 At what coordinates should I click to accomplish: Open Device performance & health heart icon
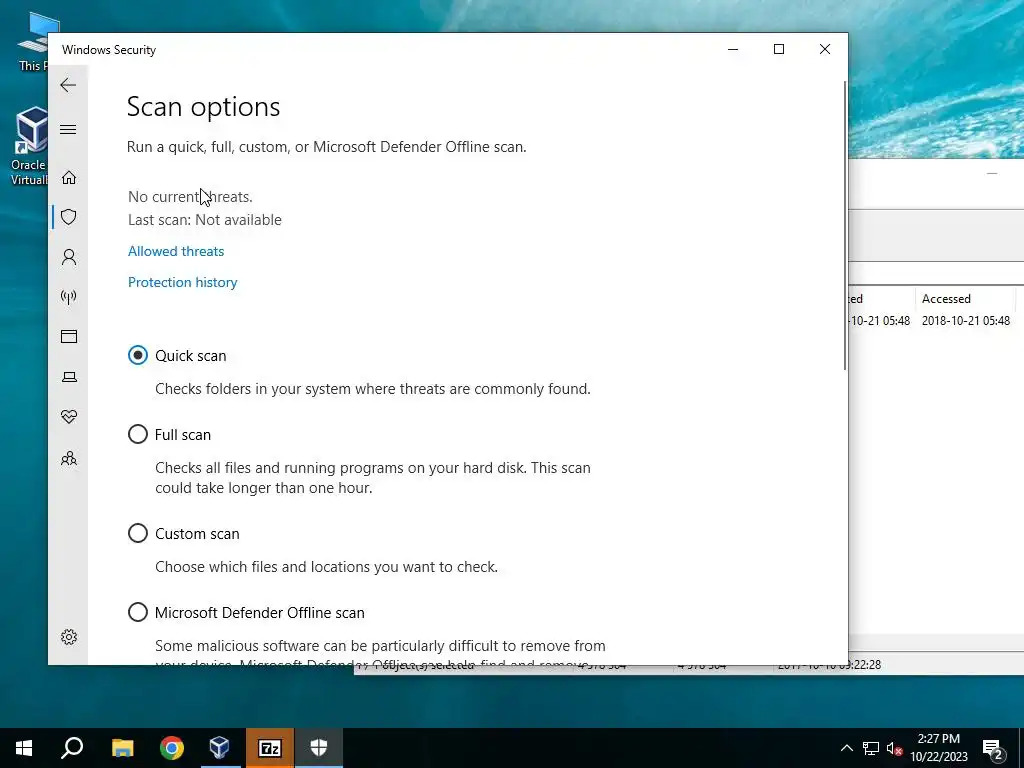pyautogui.click(x=69, y=417)
